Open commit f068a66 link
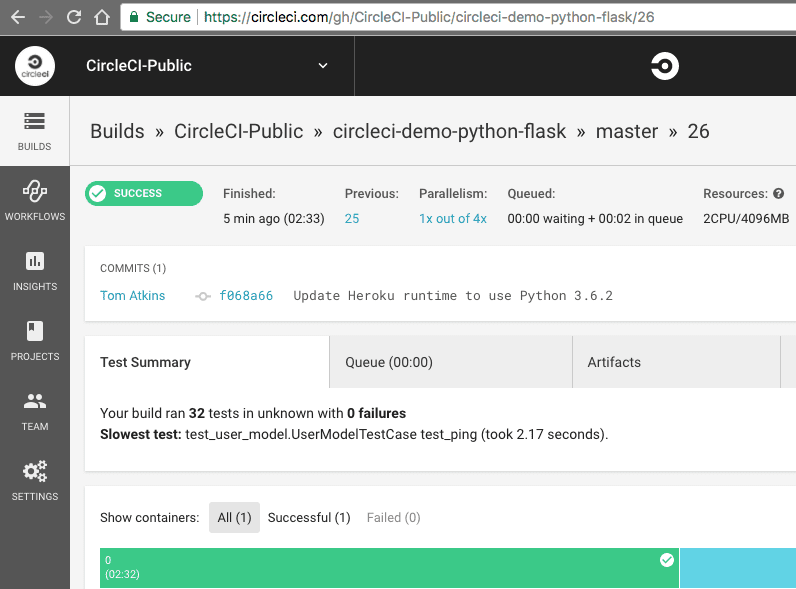796x589 pixels. tap(246, 296)
